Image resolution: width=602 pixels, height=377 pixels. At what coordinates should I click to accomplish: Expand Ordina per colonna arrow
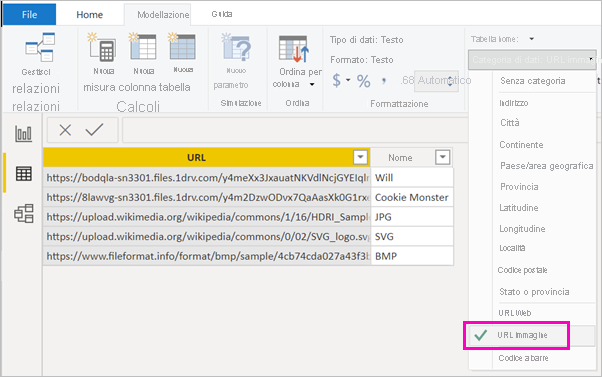tap(312, 84)
